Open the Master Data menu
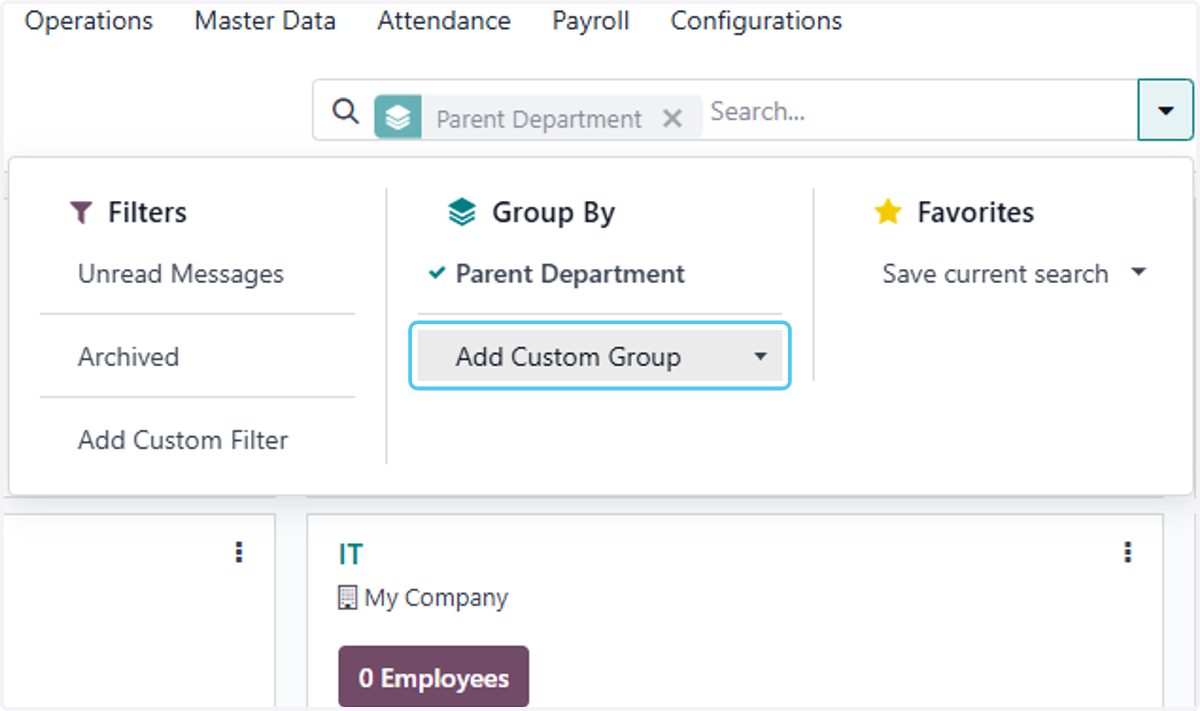Viewport: 1200px width, 711px height. tap(265, 21)
